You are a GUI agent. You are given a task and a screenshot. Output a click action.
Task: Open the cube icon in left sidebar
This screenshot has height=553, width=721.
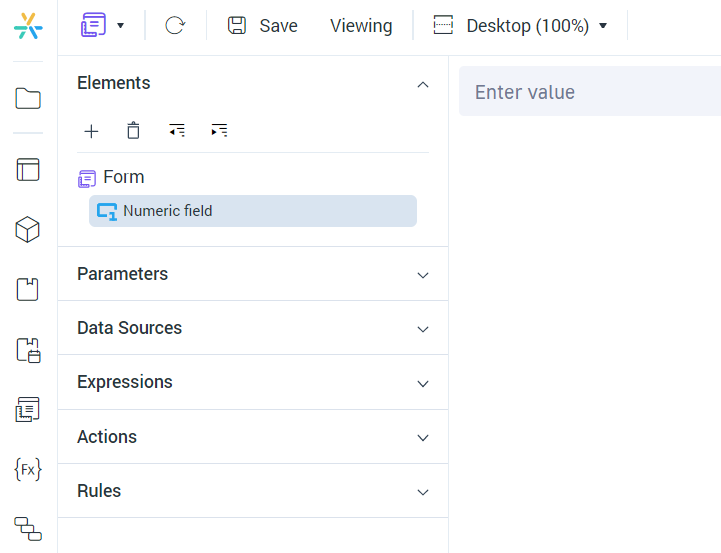click(x=28, y=230)
